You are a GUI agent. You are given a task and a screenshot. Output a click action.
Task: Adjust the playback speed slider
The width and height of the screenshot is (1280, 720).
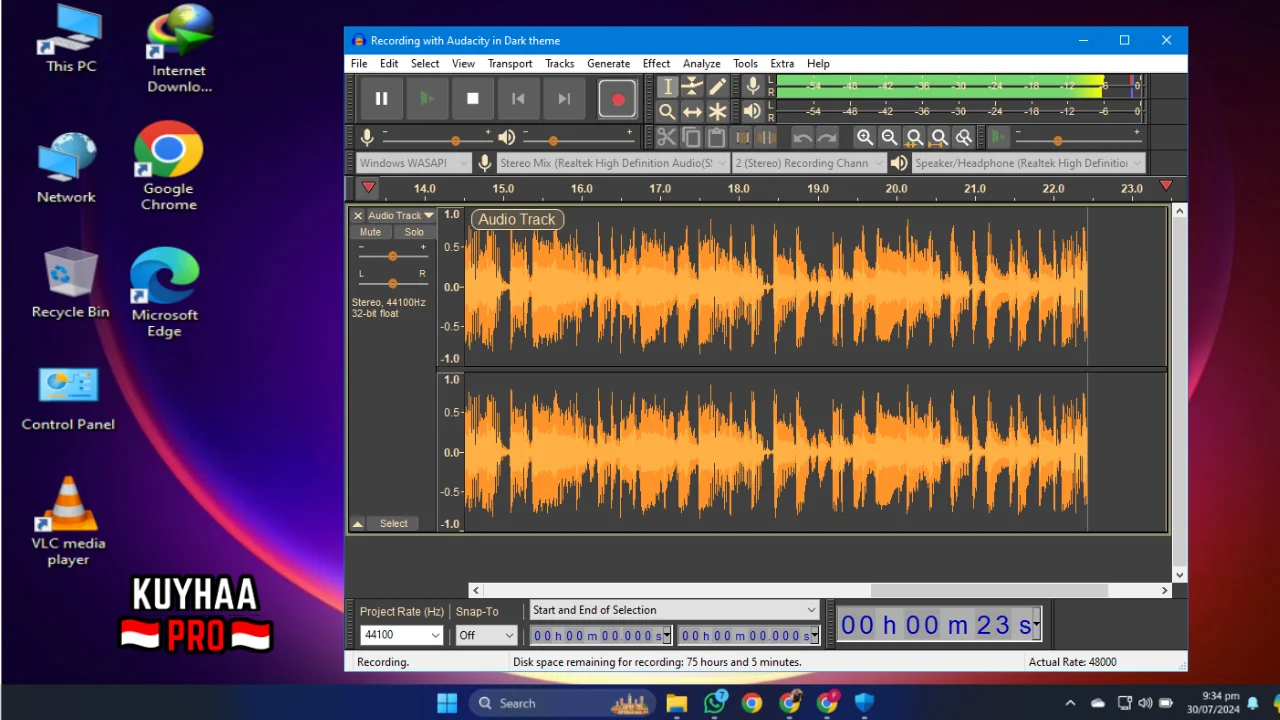tap(1058, 140)
